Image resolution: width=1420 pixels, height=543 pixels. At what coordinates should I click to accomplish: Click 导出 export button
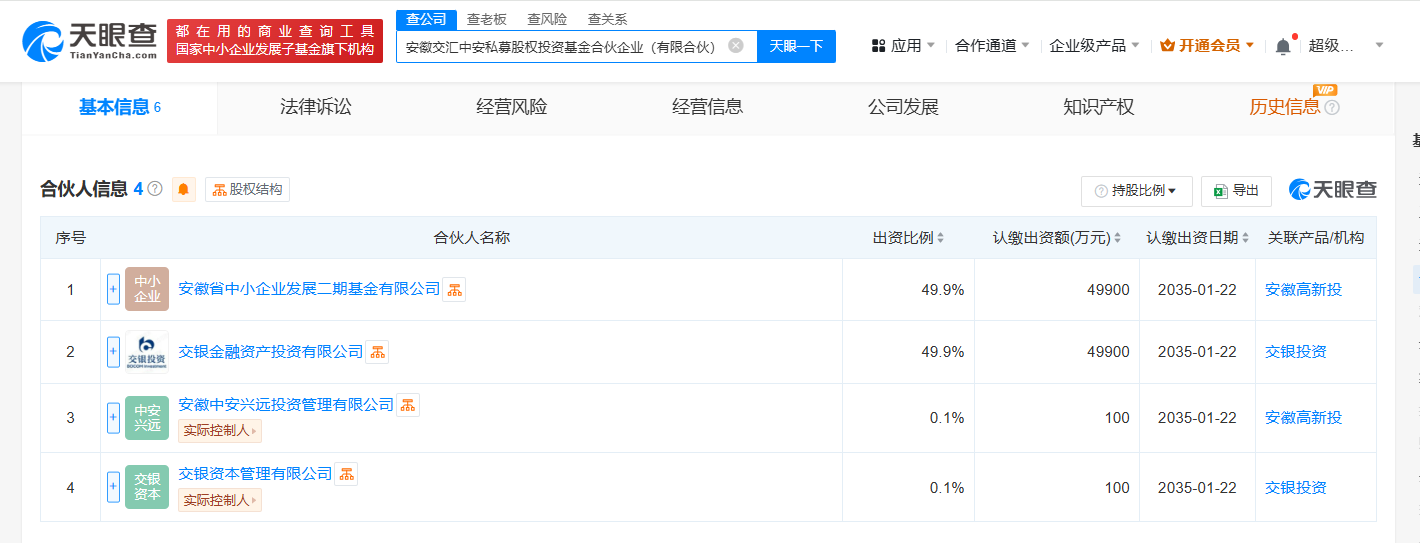click(1236, 190)
